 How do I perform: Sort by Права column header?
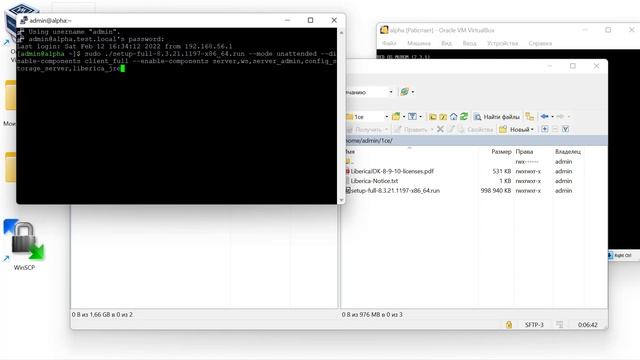524,151
